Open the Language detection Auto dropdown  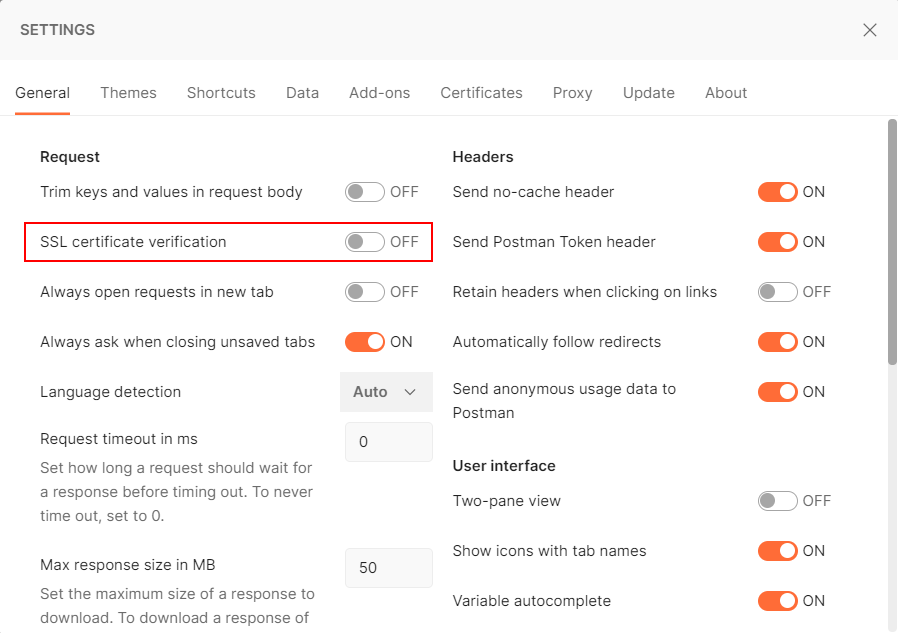pos(386,392)
